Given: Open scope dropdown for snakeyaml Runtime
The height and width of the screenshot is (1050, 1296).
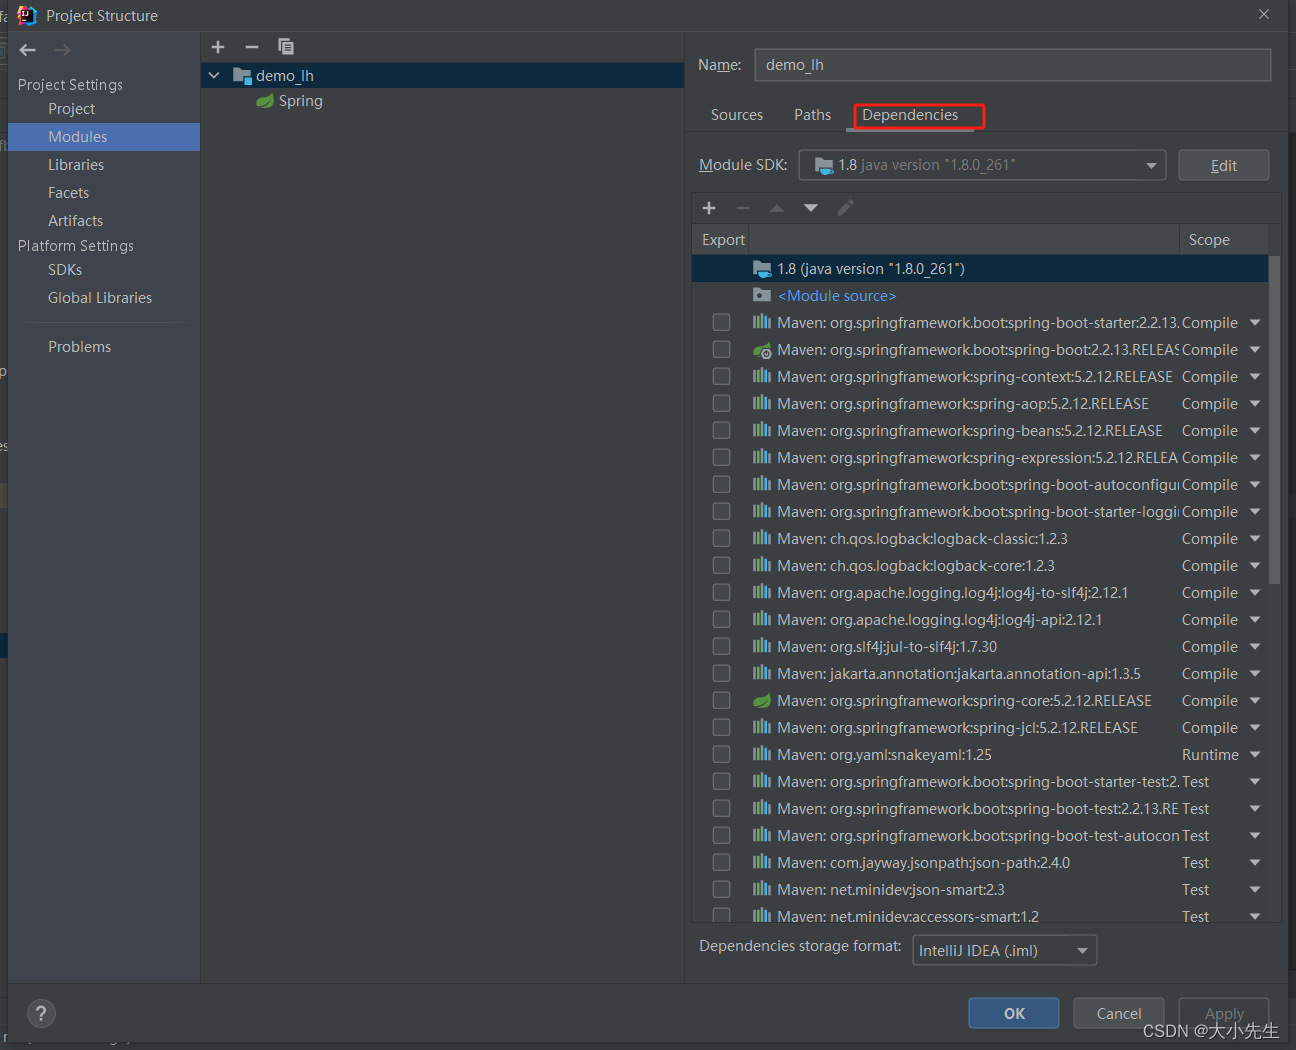Looking at the screenshot, I should tap(1255, 754).
